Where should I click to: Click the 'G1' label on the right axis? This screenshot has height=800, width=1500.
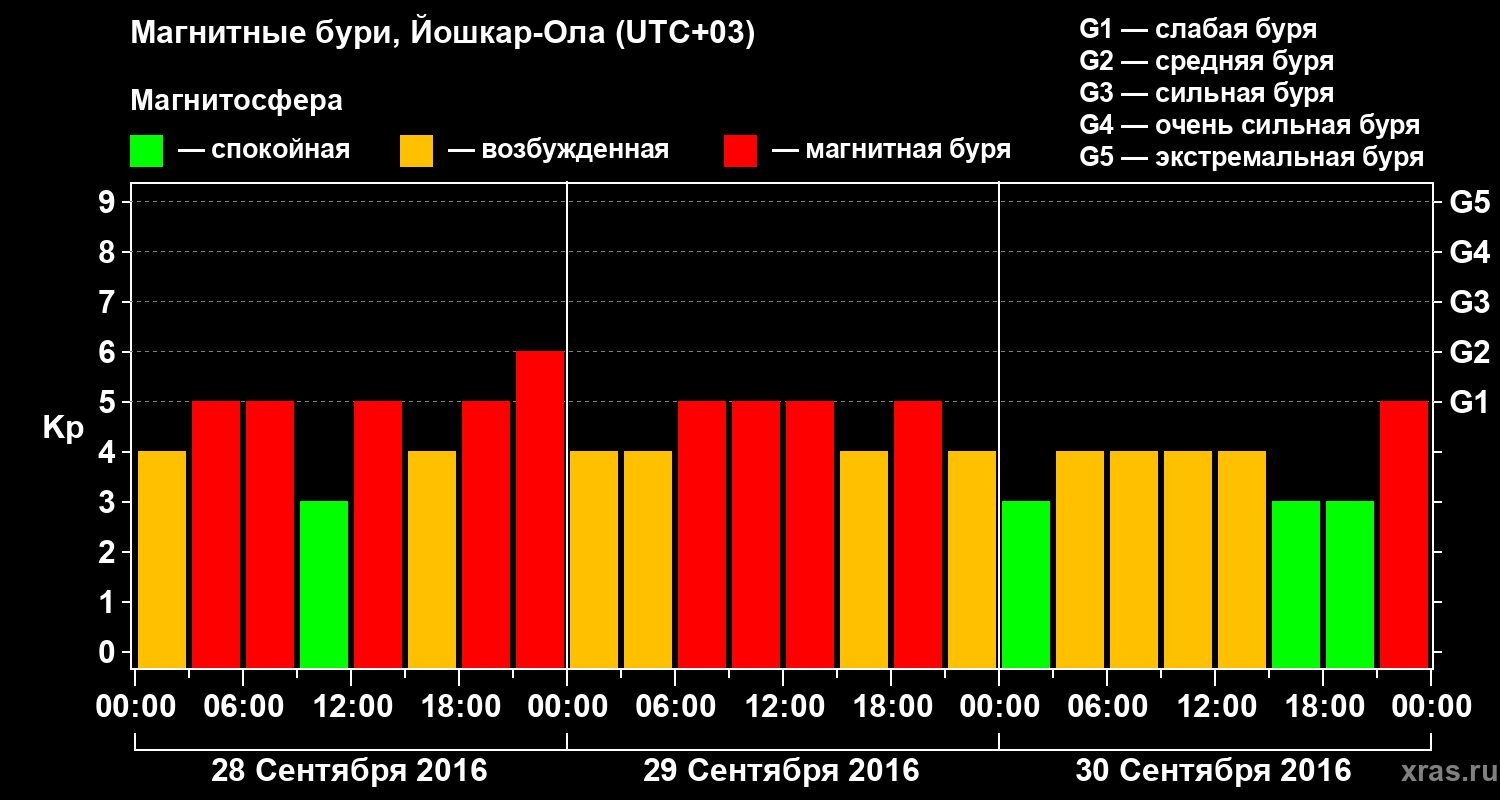point(1469,402)
